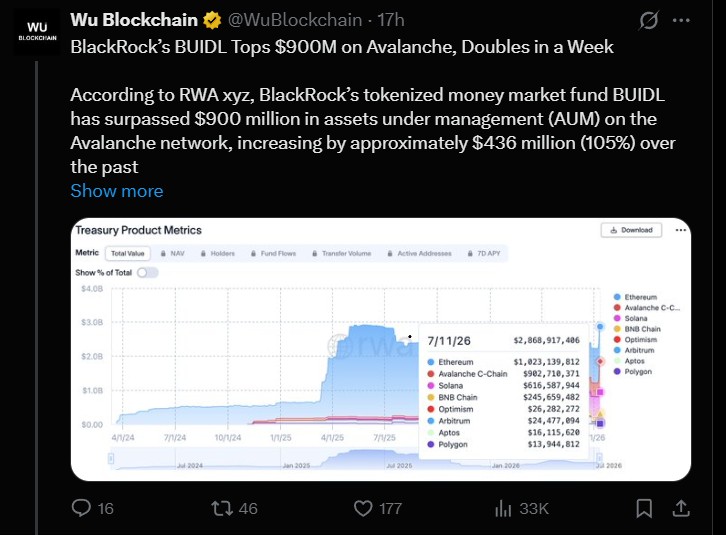Open chart three-dot options menu
The image size is (726, 535).
[x=681, y=230]
